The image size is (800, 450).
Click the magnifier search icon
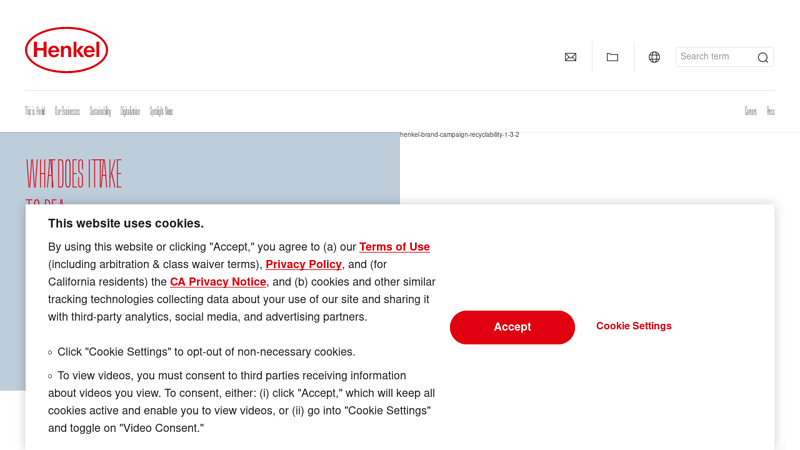click(x=763, y=58)
